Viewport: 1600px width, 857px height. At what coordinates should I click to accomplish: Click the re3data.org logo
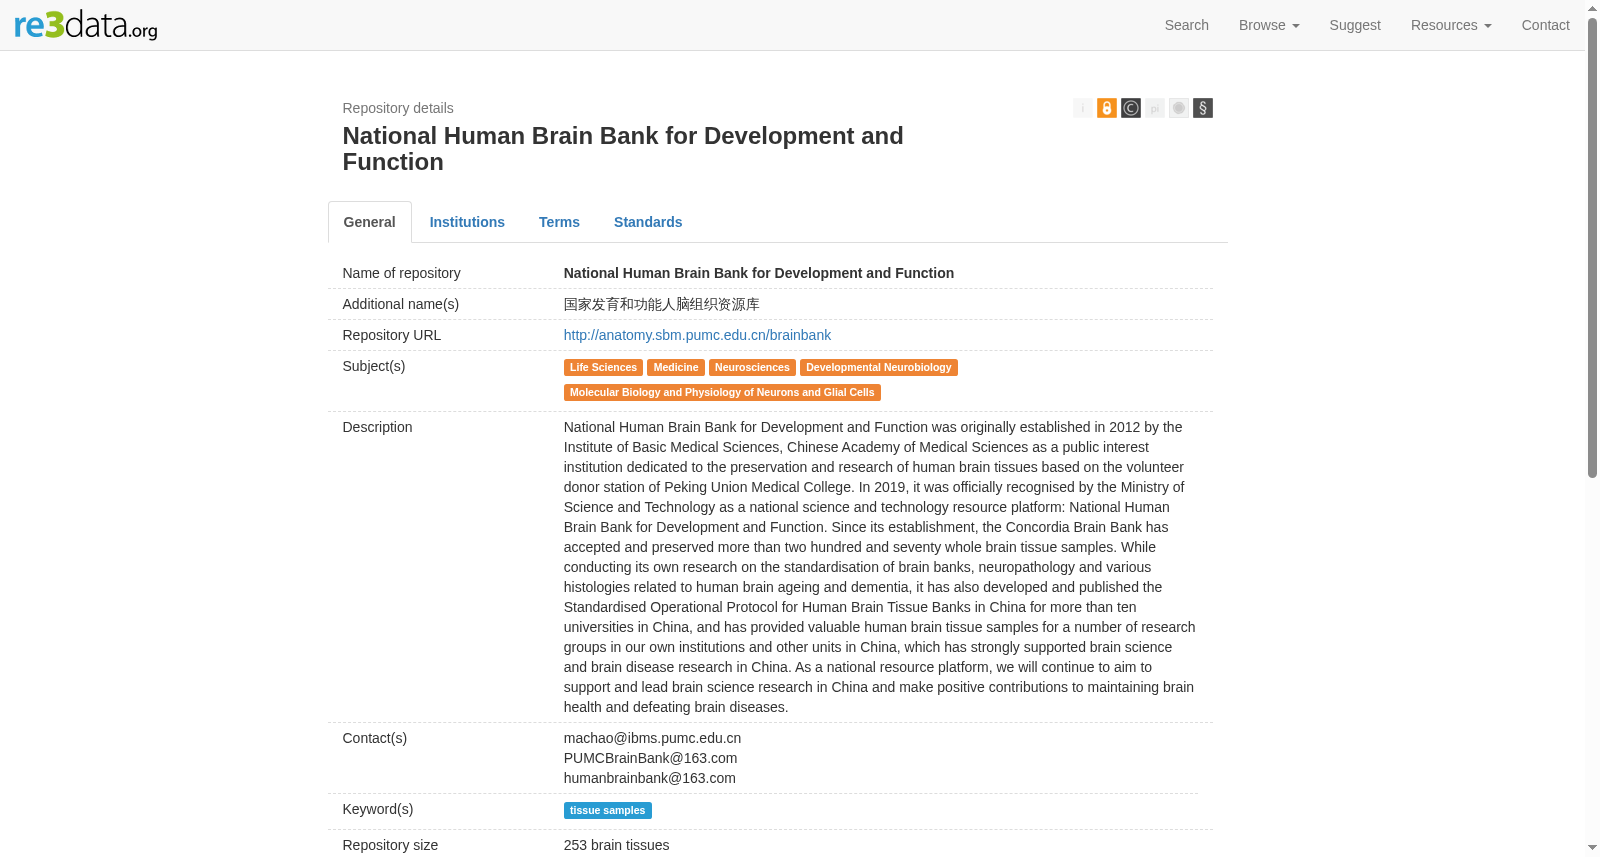point(86,25)
